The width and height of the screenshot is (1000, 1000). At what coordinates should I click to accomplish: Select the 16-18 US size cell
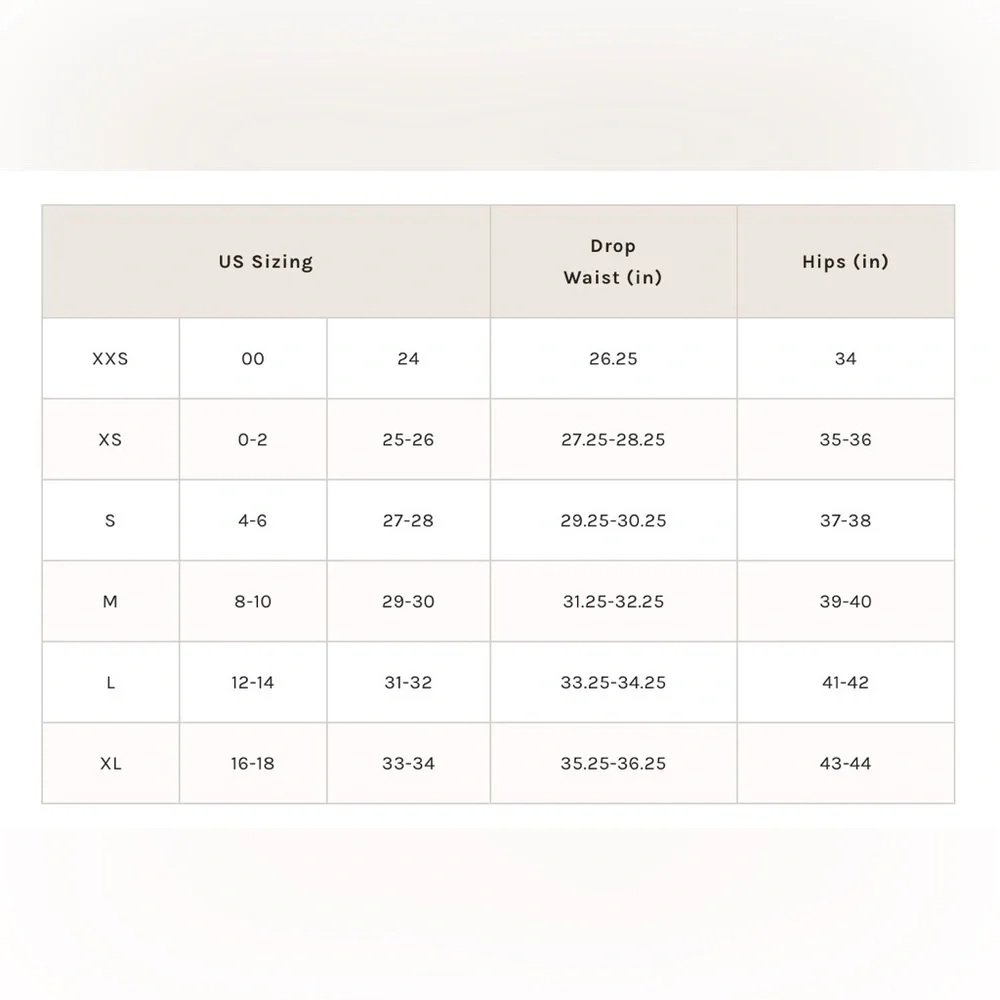pos(253,763)
